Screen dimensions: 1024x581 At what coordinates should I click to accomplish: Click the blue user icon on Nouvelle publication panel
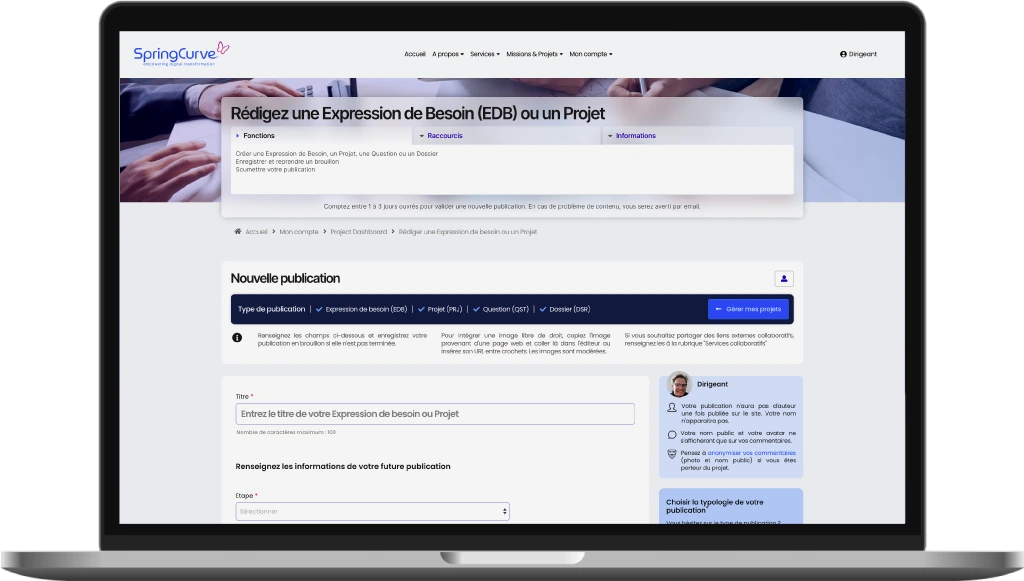tap(784, 278)
